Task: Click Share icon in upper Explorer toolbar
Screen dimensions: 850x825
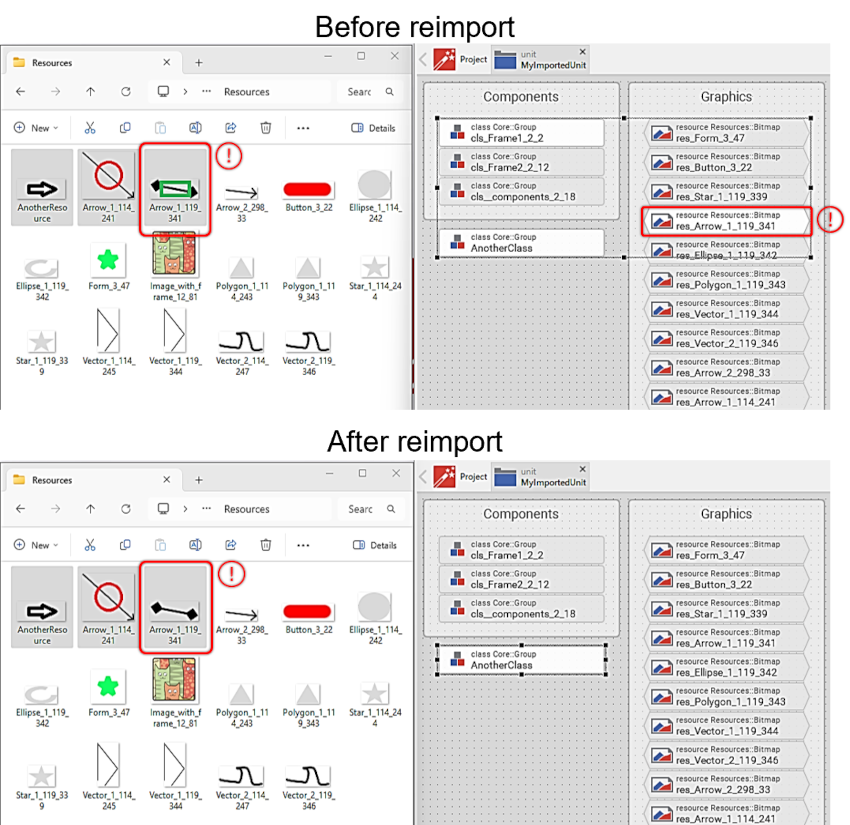Action: pyautogui.click(x=231, y=128)
